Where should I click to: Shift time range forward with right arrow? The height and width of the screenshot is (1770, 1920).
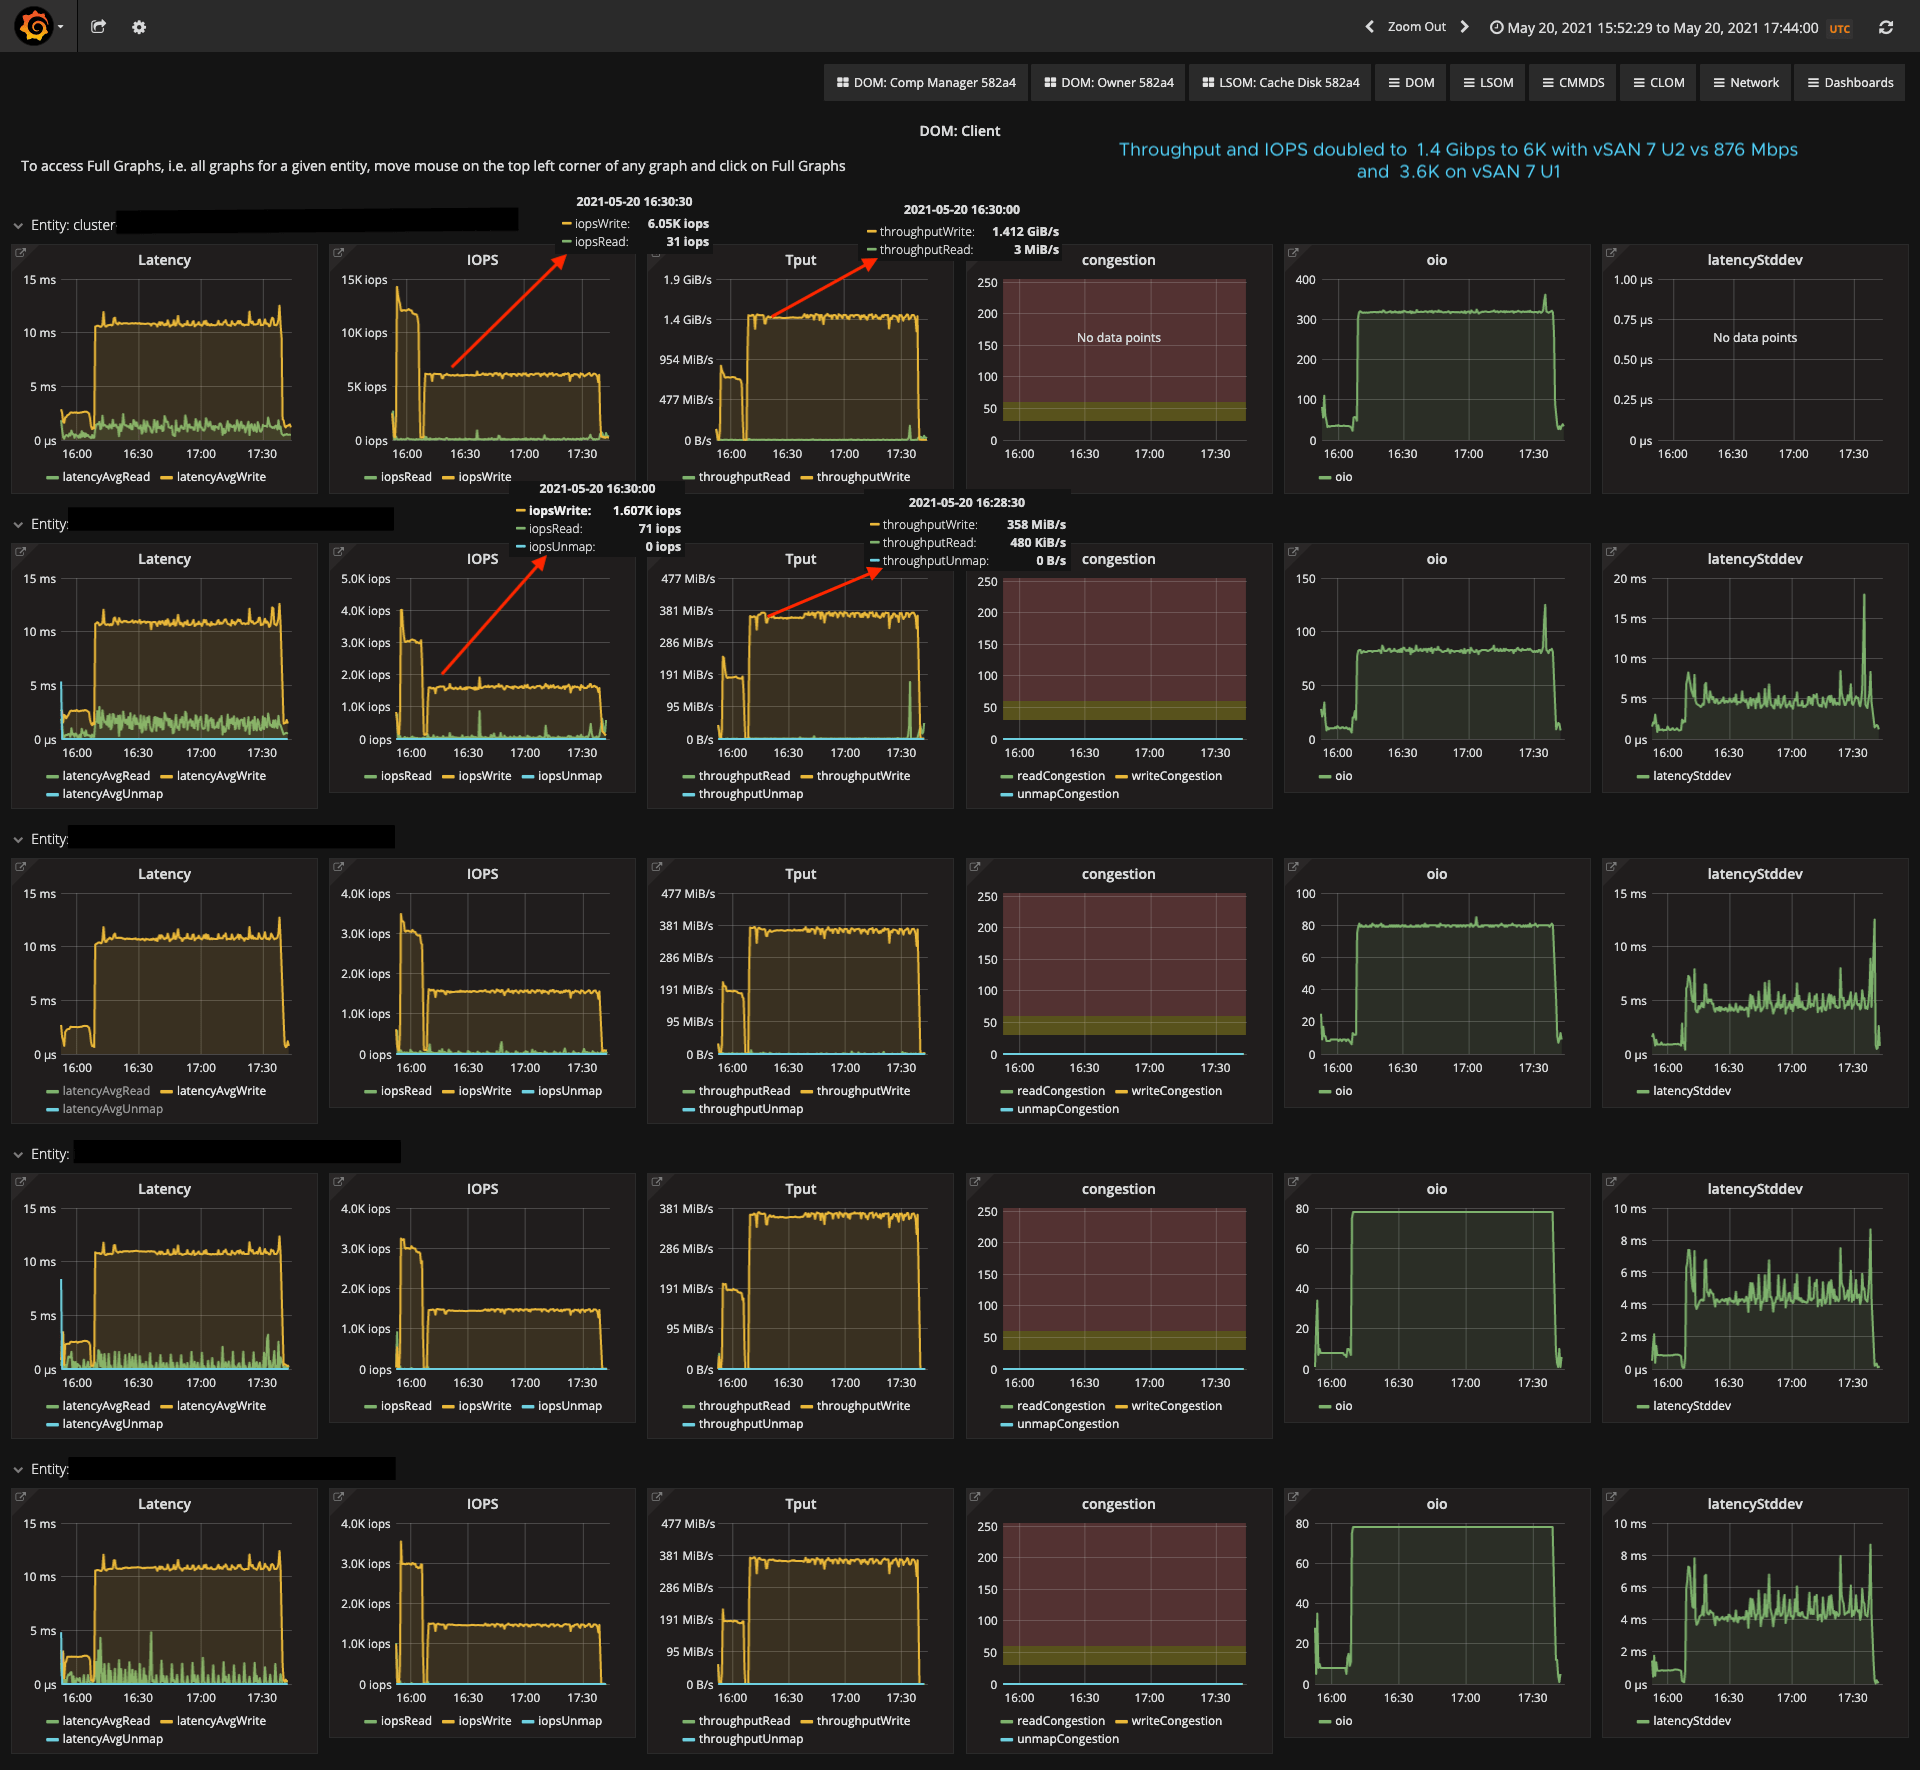click(1465, 27)
